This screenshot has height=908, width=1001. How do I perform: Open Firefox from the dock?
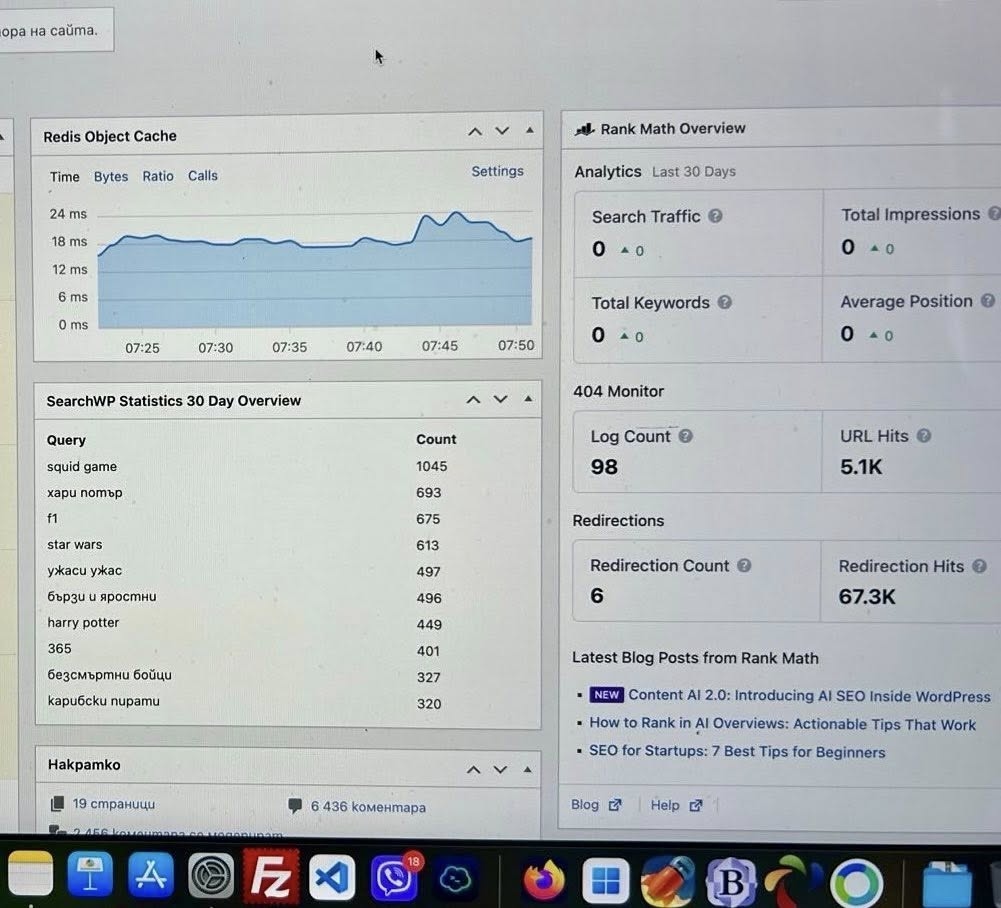click(544, 880)
